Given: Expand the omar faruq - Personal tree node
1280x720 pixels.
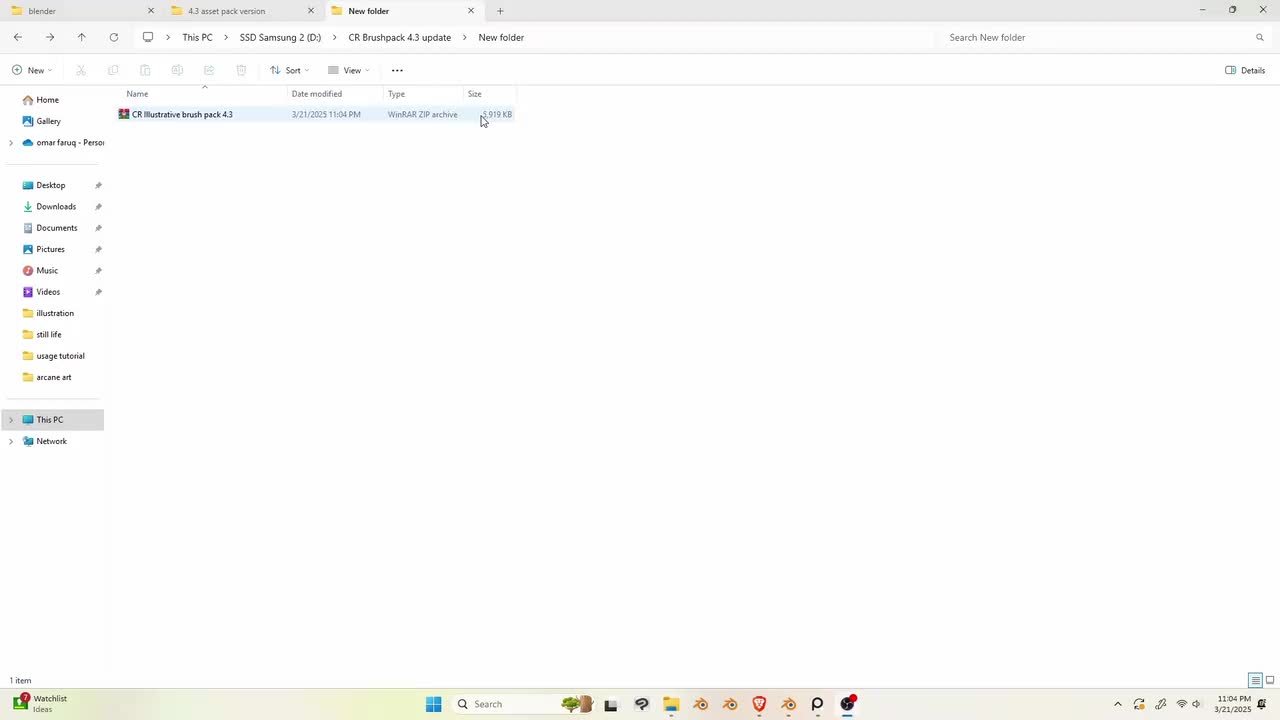Looking at the screenshot, I should click(11, 143).
